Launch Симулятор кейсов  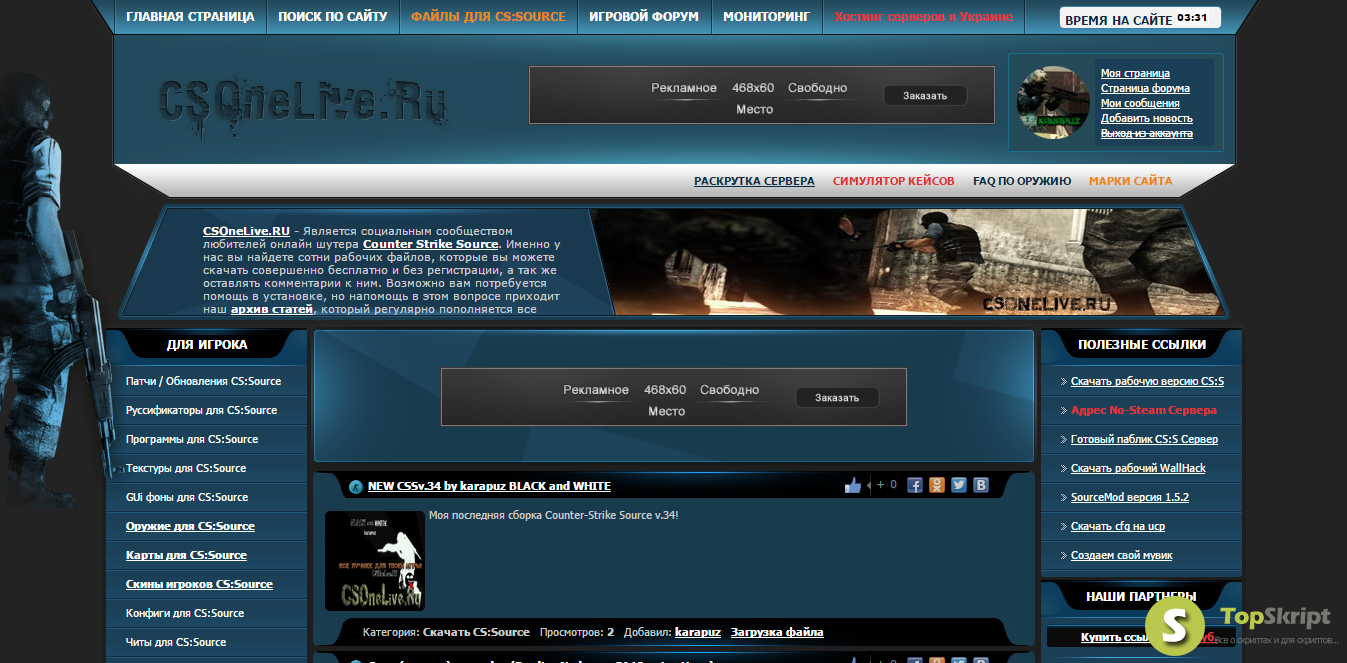894,181
